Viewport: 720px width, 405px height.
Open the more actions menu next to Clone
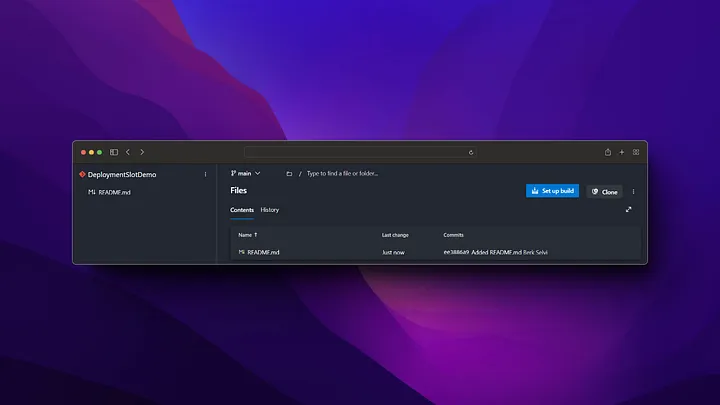coord(633,191)
